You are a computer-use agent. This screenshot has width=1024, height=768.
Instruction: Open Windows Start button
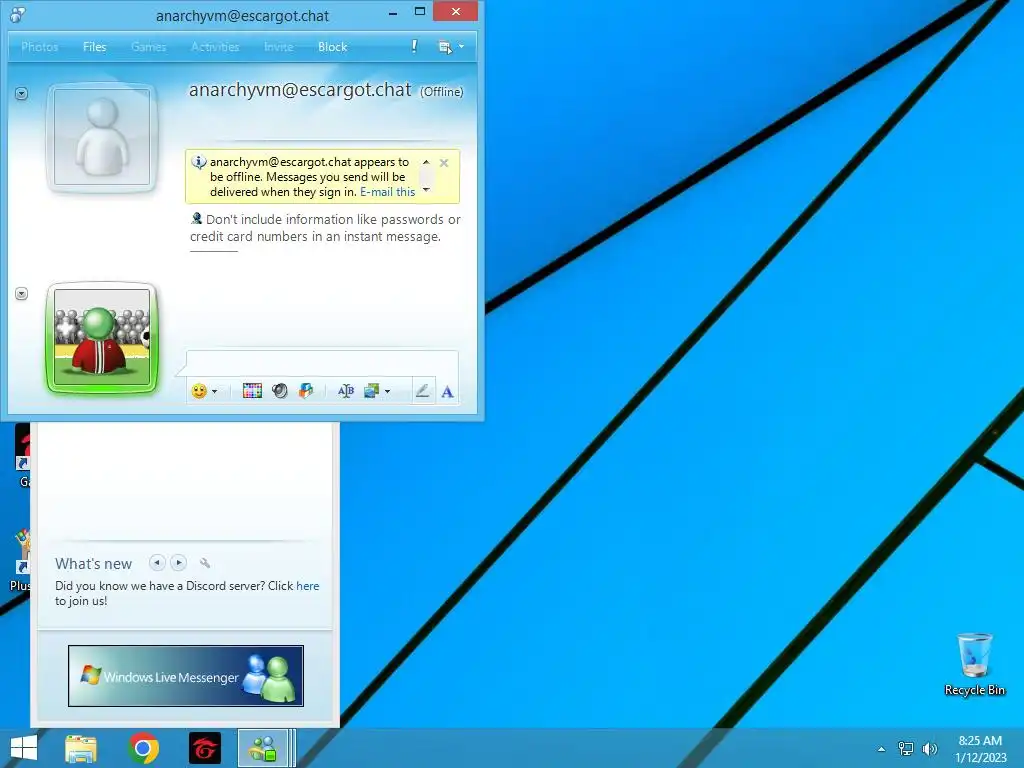[24, 748]
